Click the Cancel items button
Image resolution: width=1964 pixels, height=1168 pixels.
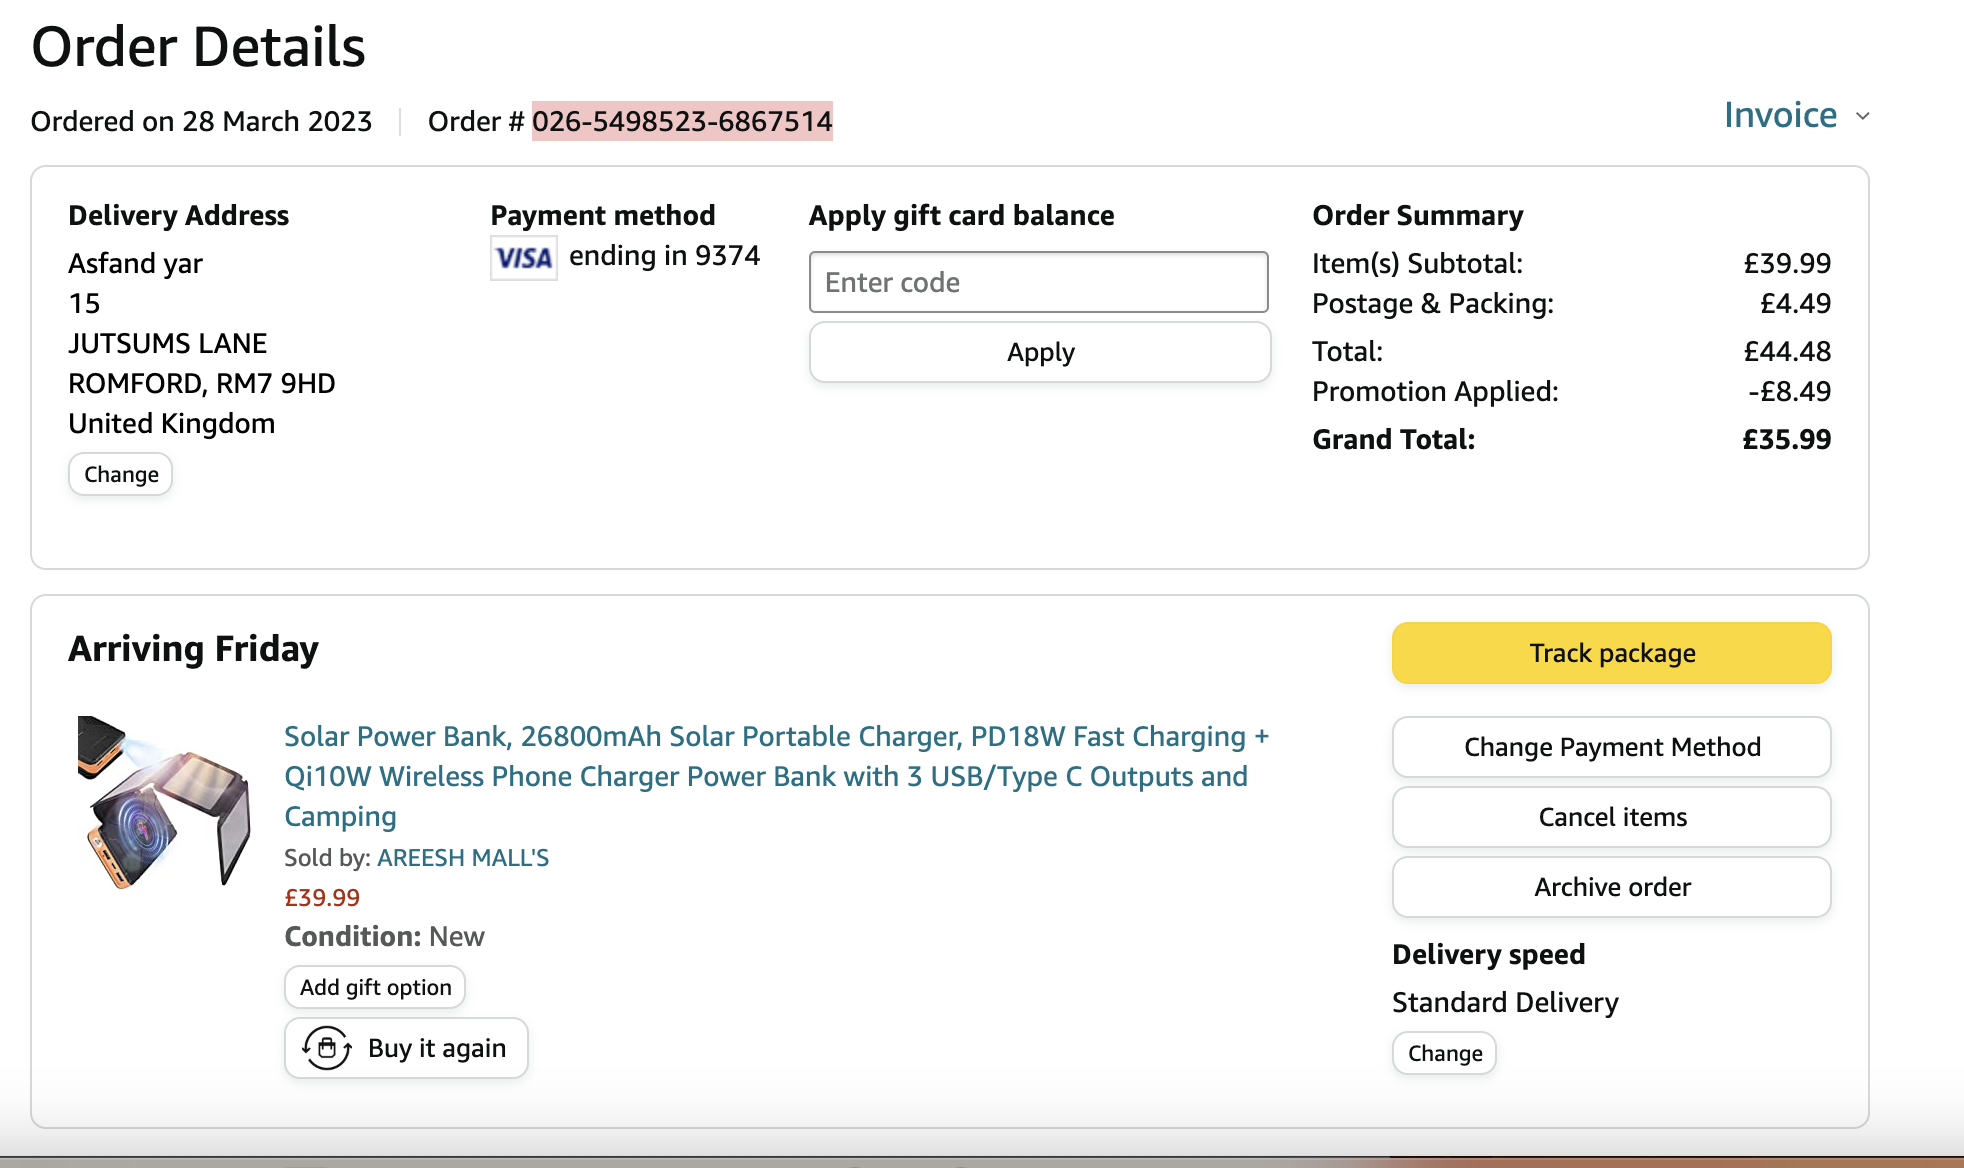tap(1611, 817)
